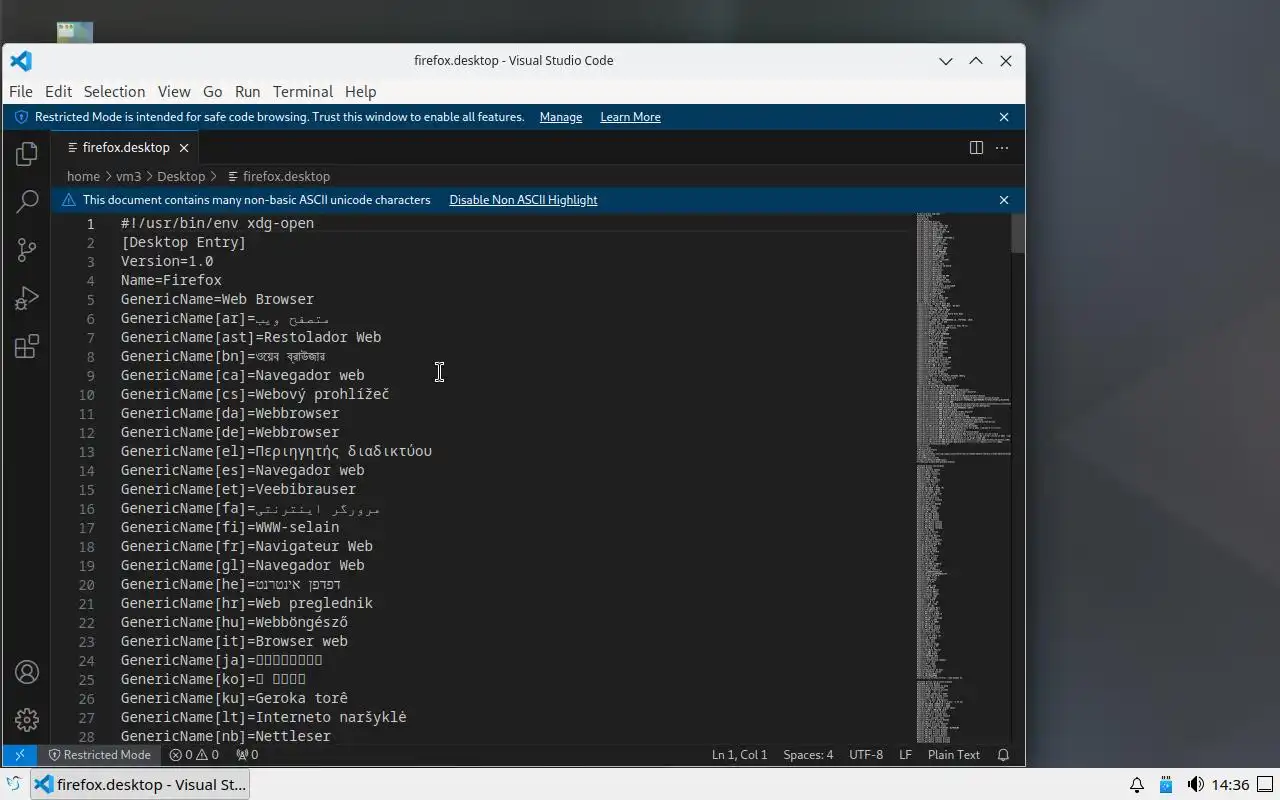Open the desktop icon behind VS Code window
The height and width of the screenshot is (800, 1280).
point(75,32)
